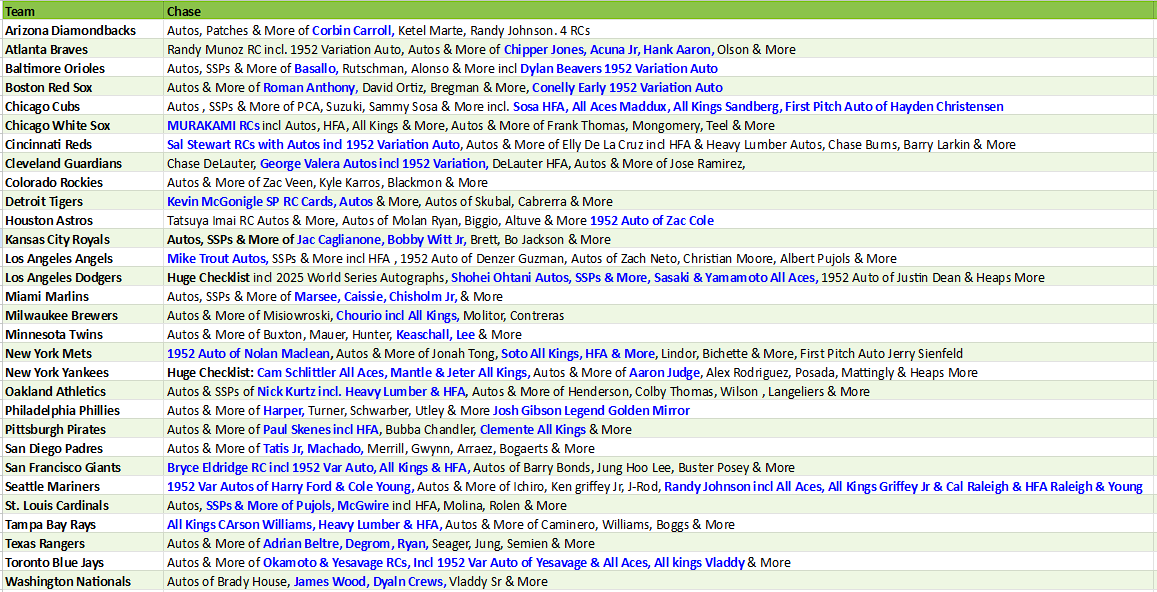The height and width of the screenshot is (592, 1157).
Task: Select the Roman Anthony chase cell
Action: tap(660, 88)
